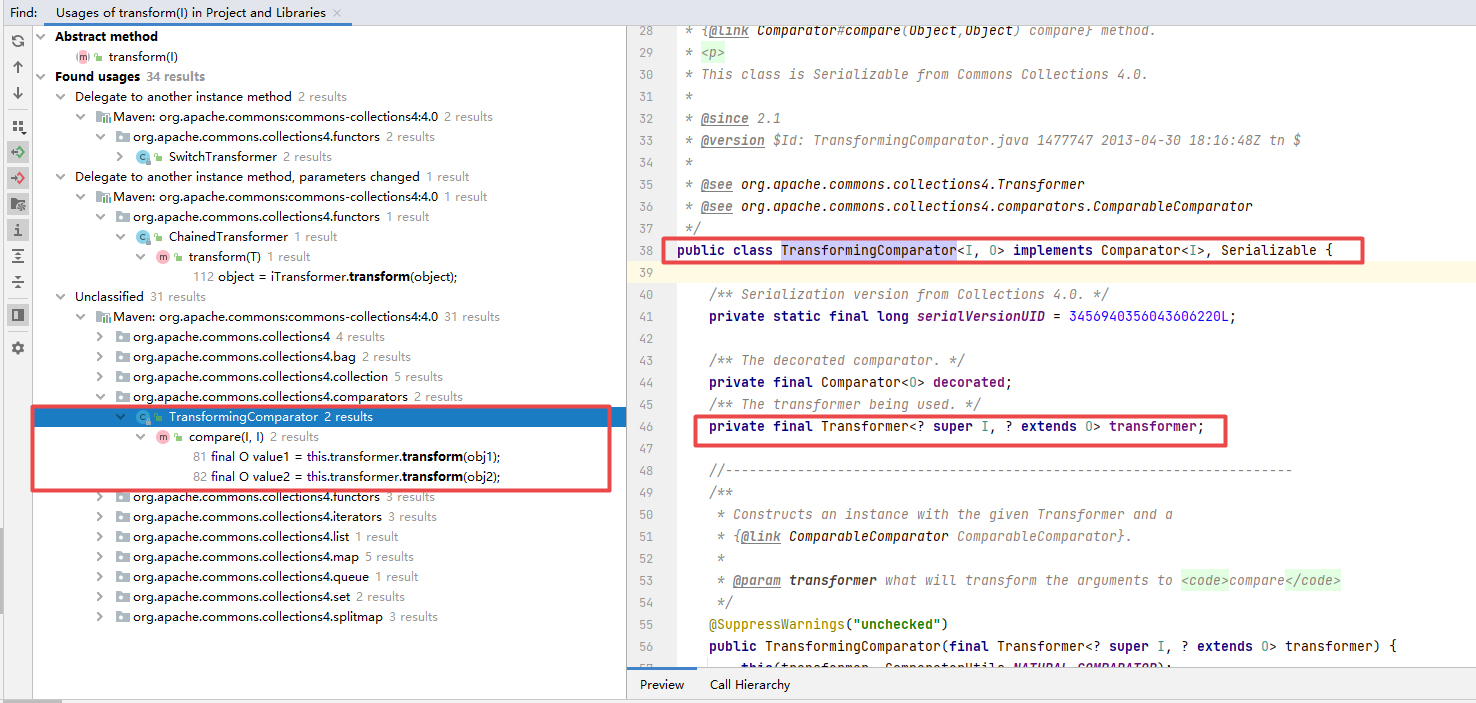The height and width of the screenshot is (703, 1476).
Task: Collapse the Unclassified results group
Action: tap(60, 296)
